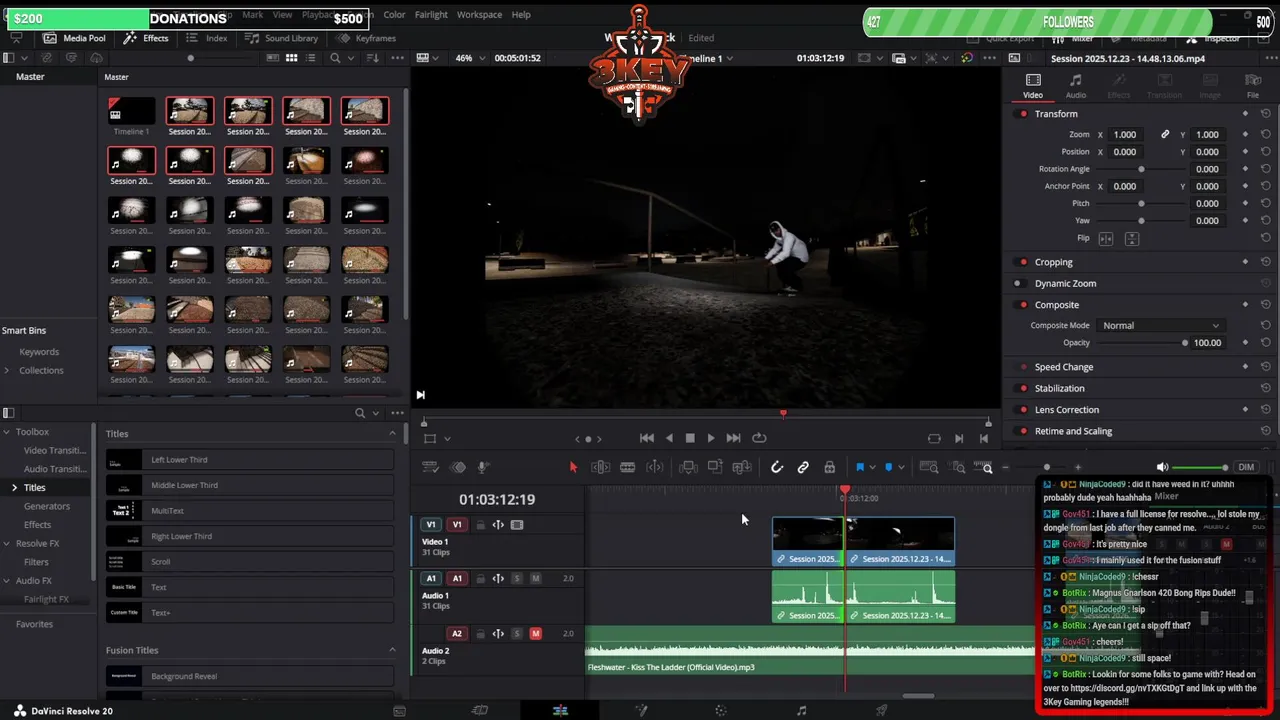Open the Fairlight menu
Viewport: 1280px width, 720px height.
click(x=431, y=15)
